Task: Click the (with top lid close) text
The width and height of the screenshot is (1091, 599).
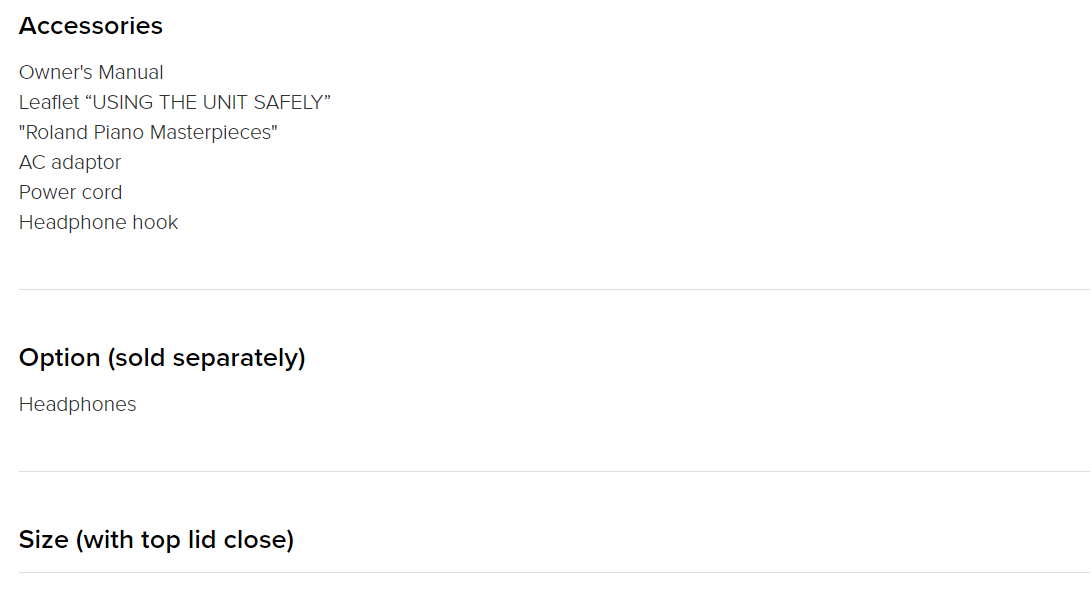Action: (x=184, y=539)
